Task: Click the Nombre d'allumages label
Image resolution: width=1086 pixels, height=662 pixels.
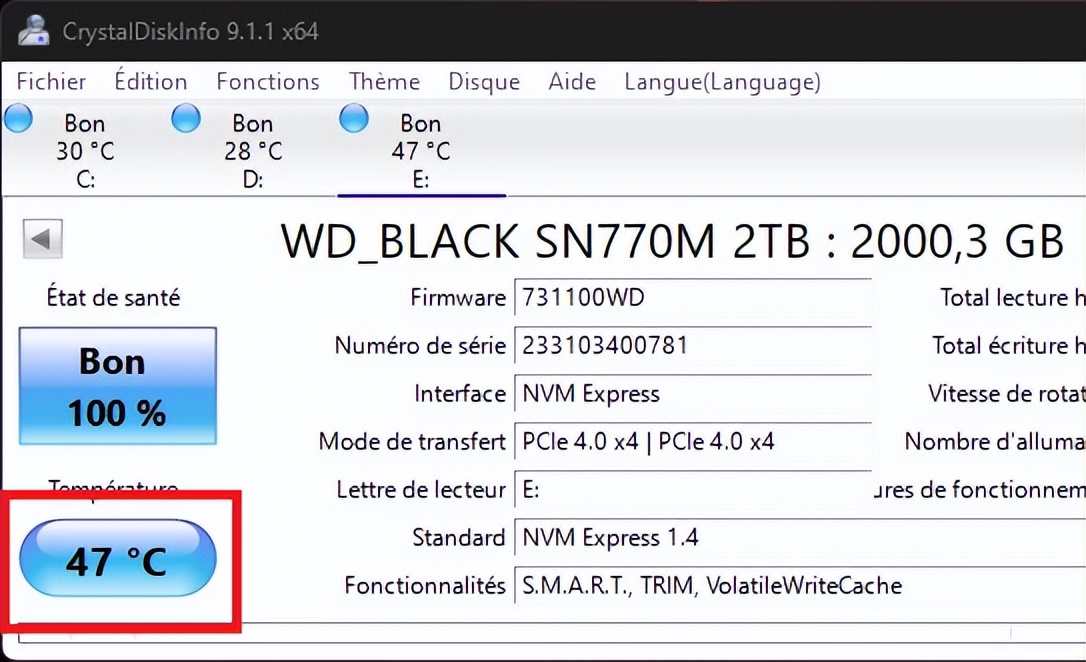Action: pyautogui.click(x=995, y=441)
